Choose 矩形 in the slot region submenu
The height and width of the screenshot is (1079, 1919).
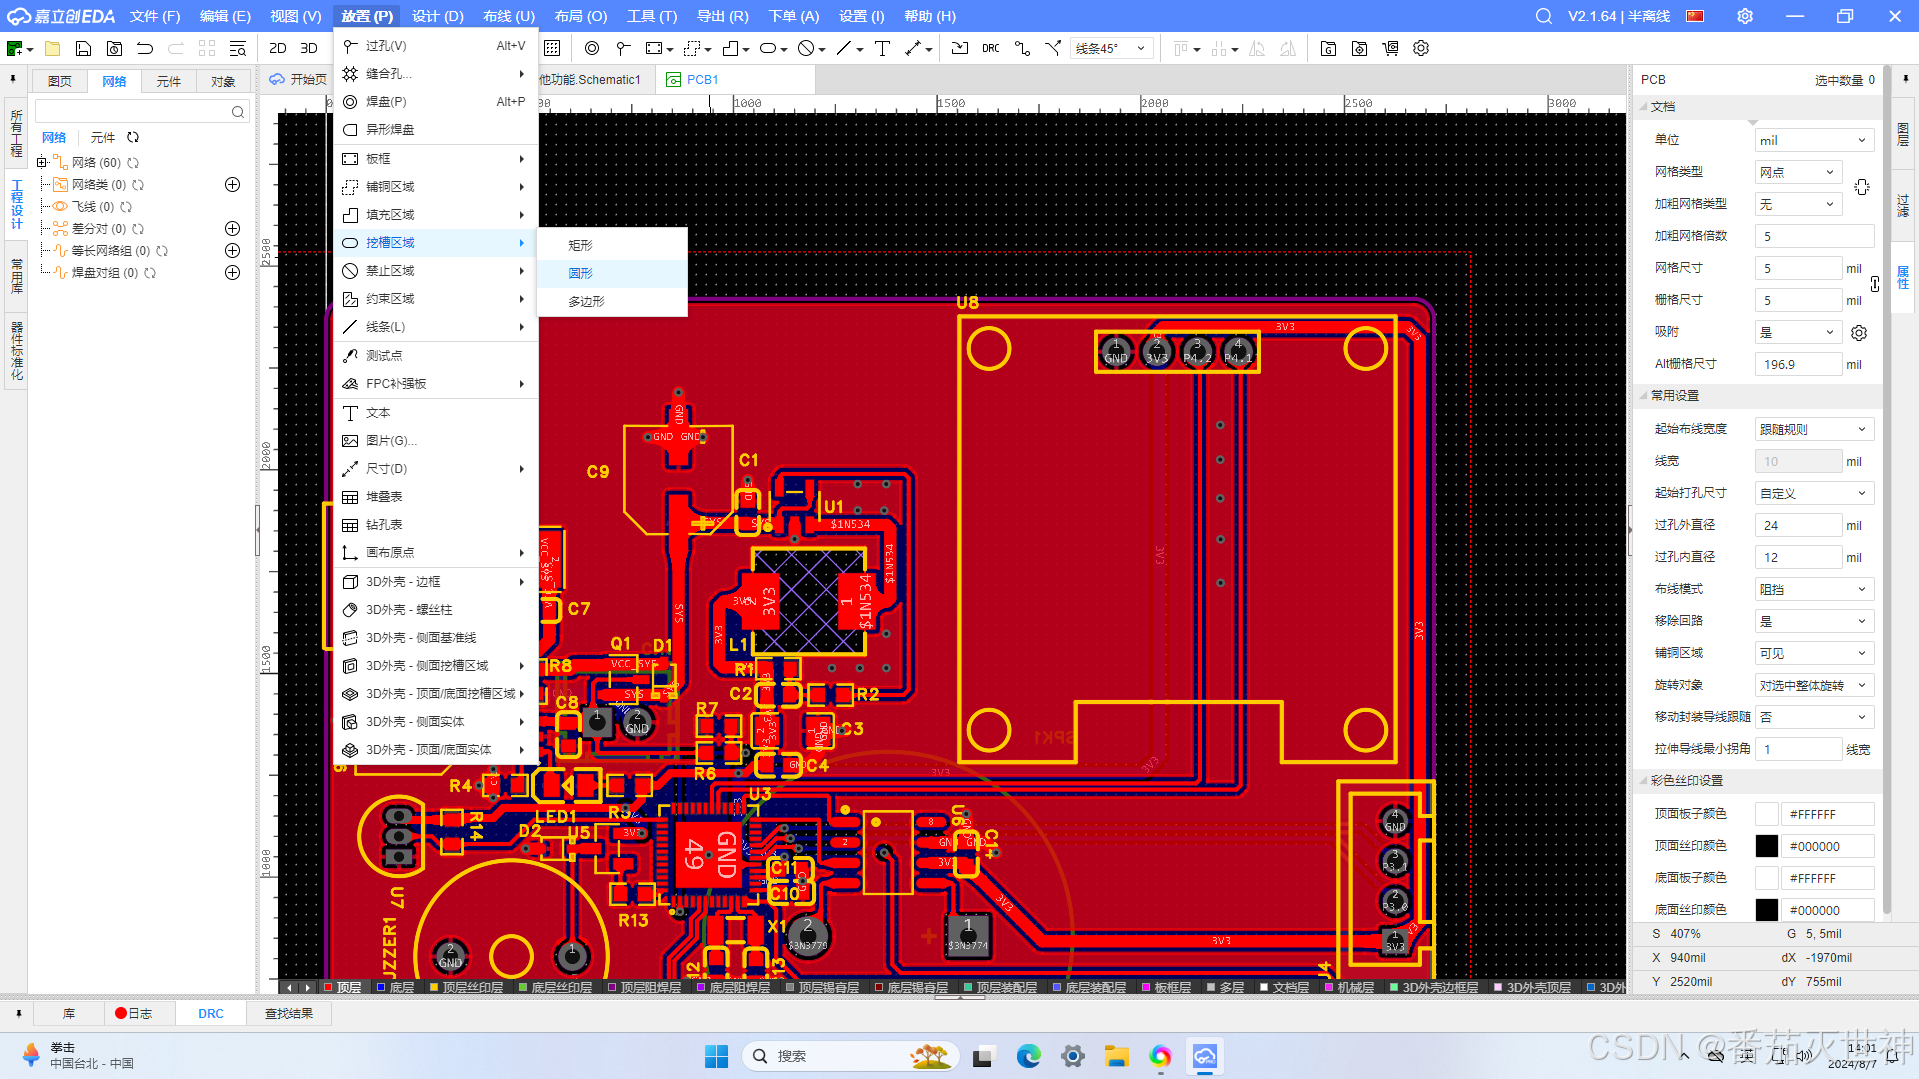coord(612,245)
